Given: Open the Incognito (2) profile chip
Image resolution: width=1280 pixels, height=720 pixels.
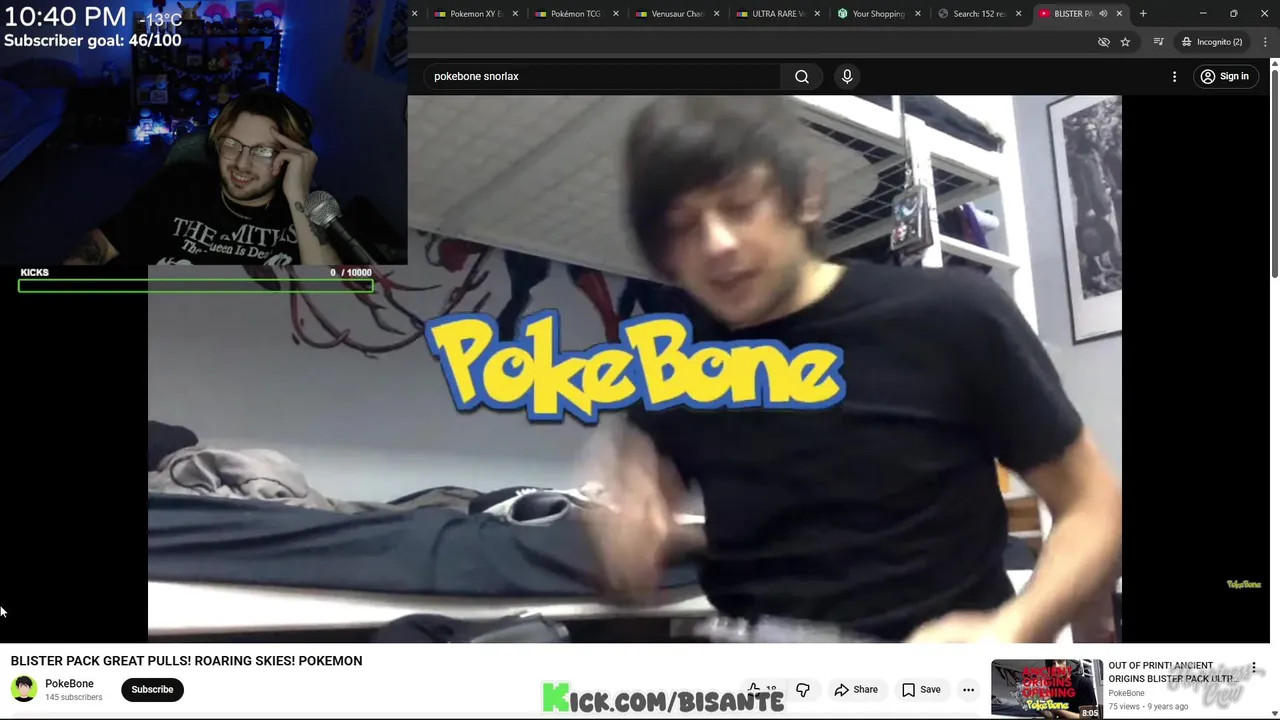Looking at the screenshot, I should pos(1212,42).
